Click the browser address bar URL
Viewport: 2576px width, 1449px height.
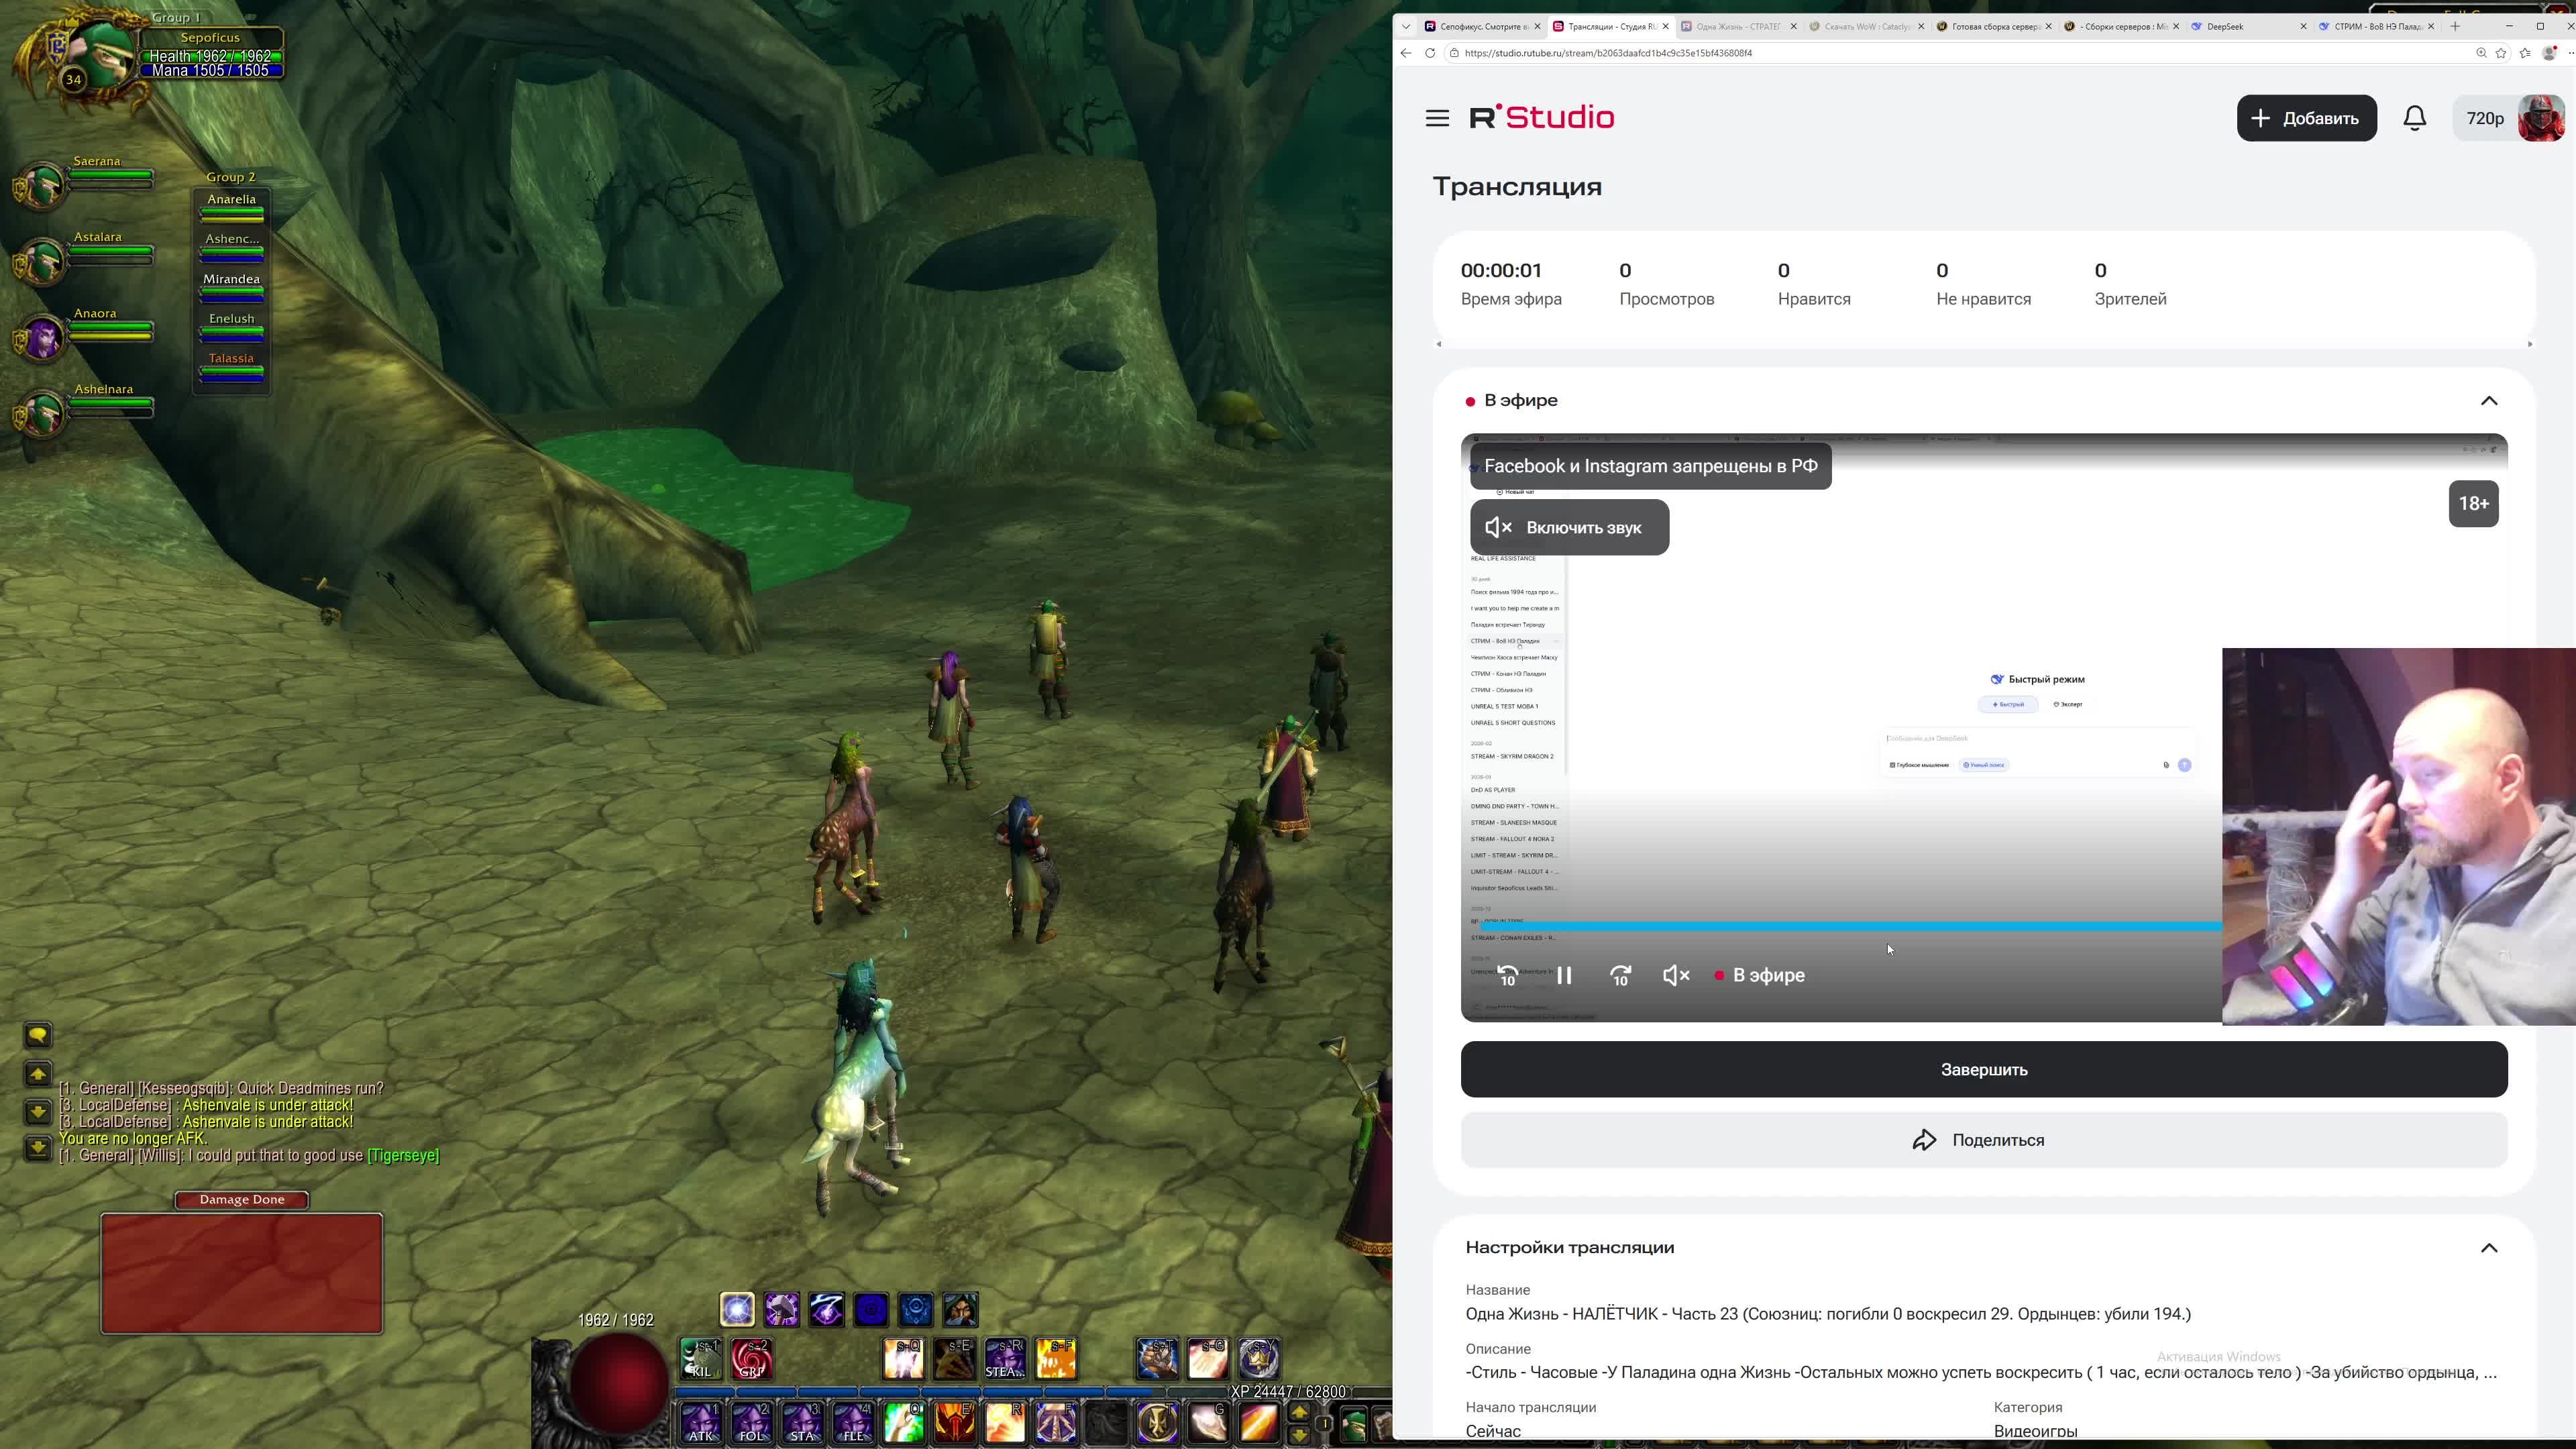point(1608,53)
